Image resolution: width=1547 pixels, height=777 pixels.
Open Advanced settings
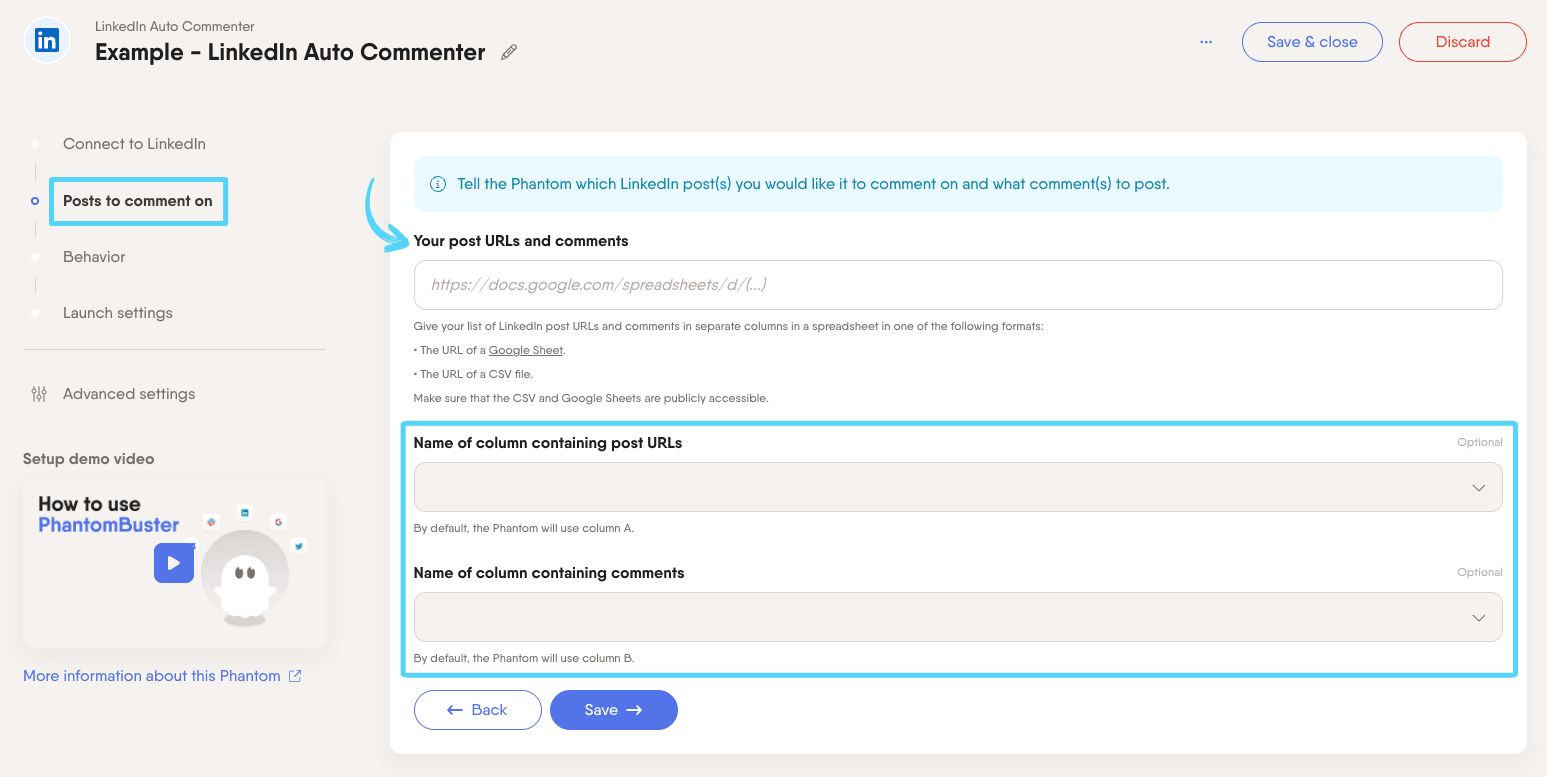(x=129, y=394)
